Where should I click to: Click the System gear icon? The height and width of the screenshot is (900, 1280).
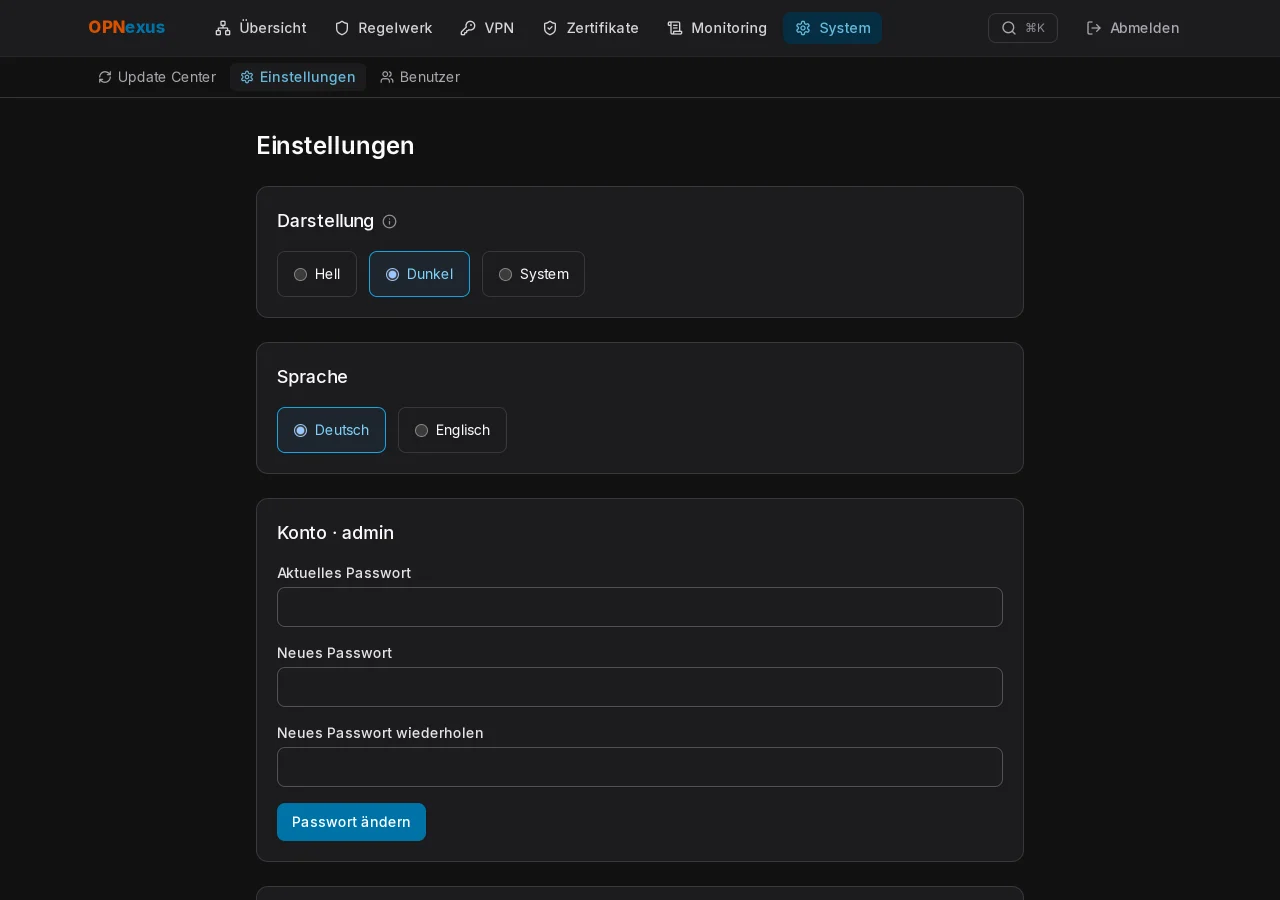pos(803,28)
